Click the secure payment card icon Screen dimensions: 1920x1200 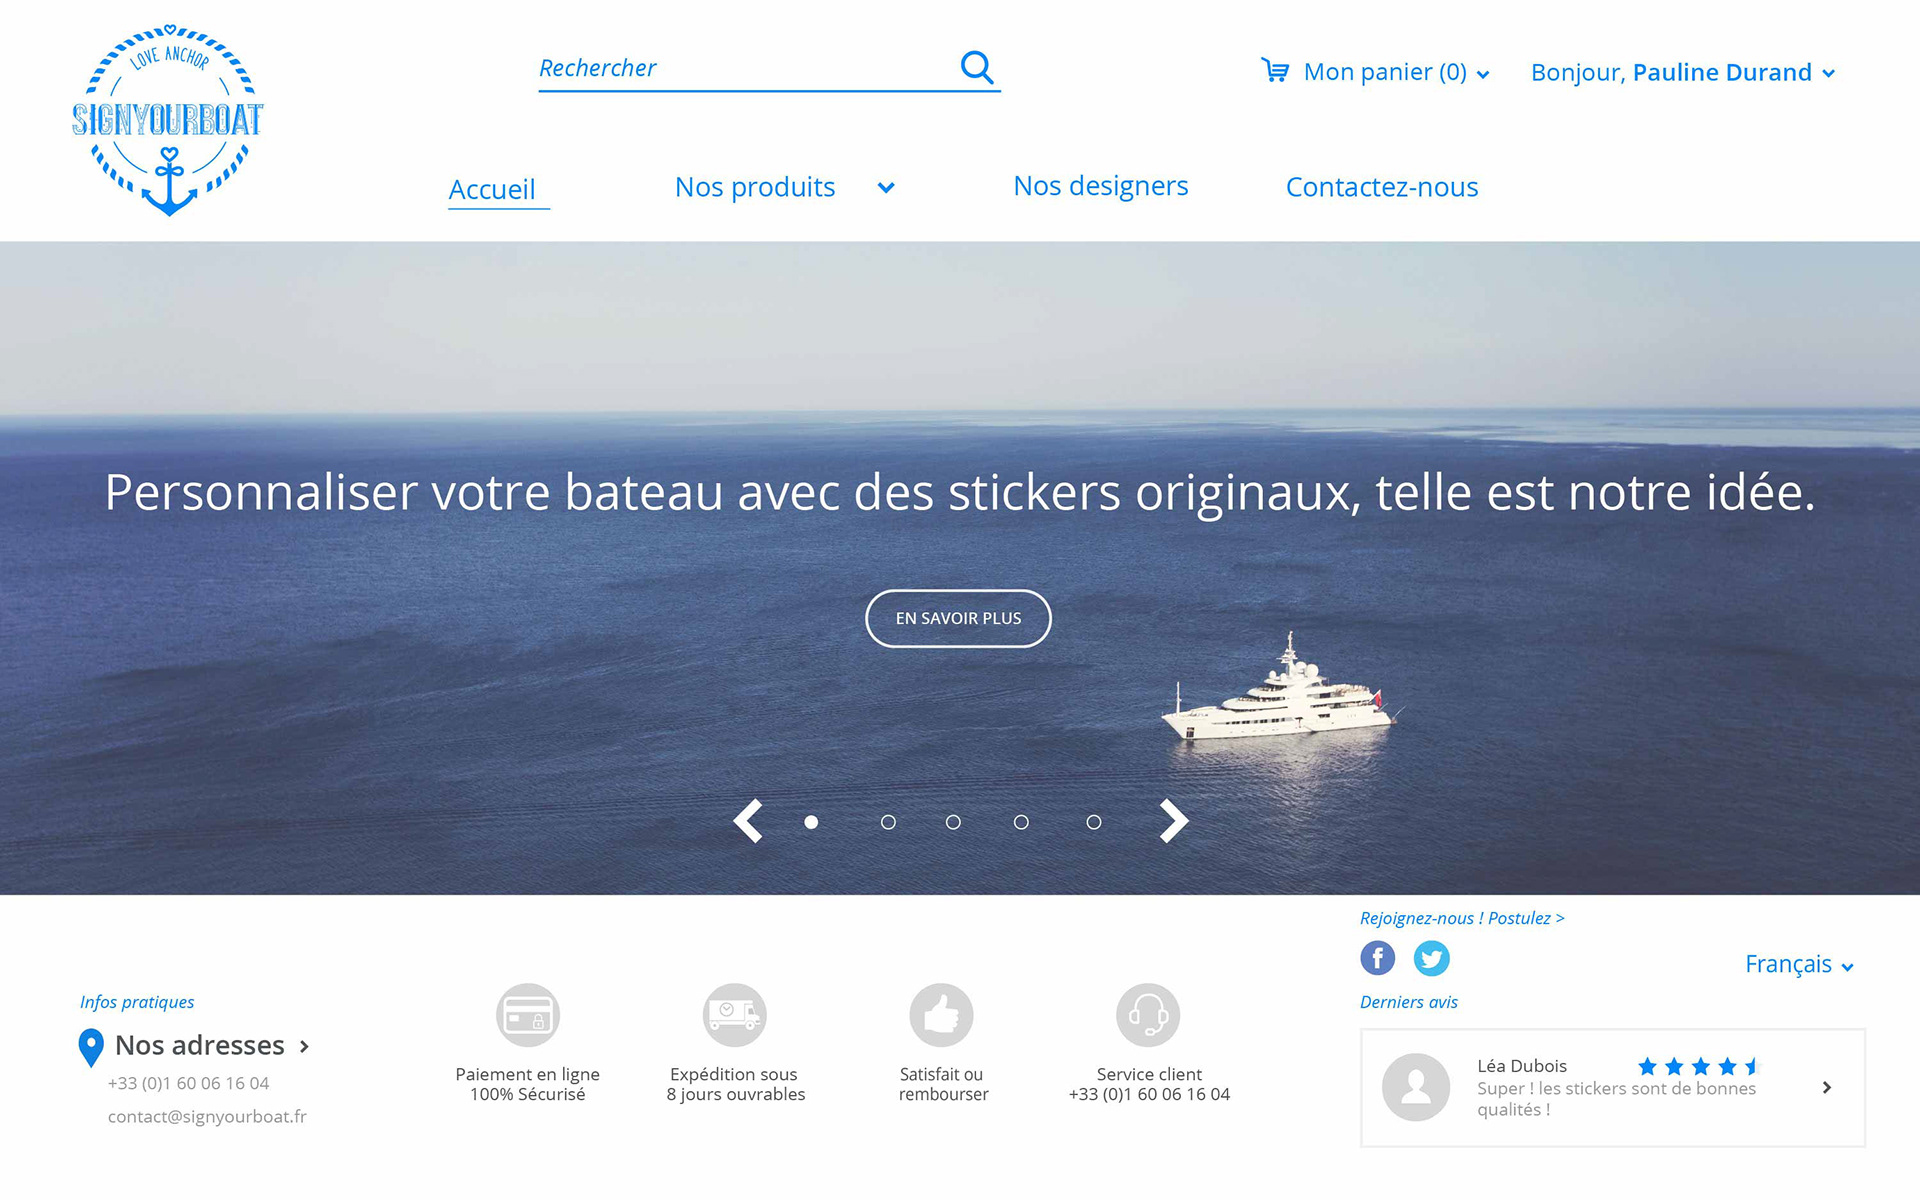[528, 1015]
